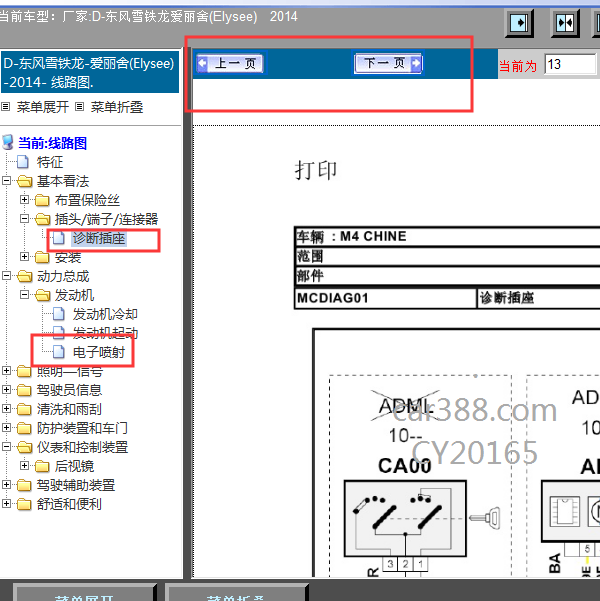Expand the 安装 folder
The height and width of the screenshot is (601, 600).
25,256
